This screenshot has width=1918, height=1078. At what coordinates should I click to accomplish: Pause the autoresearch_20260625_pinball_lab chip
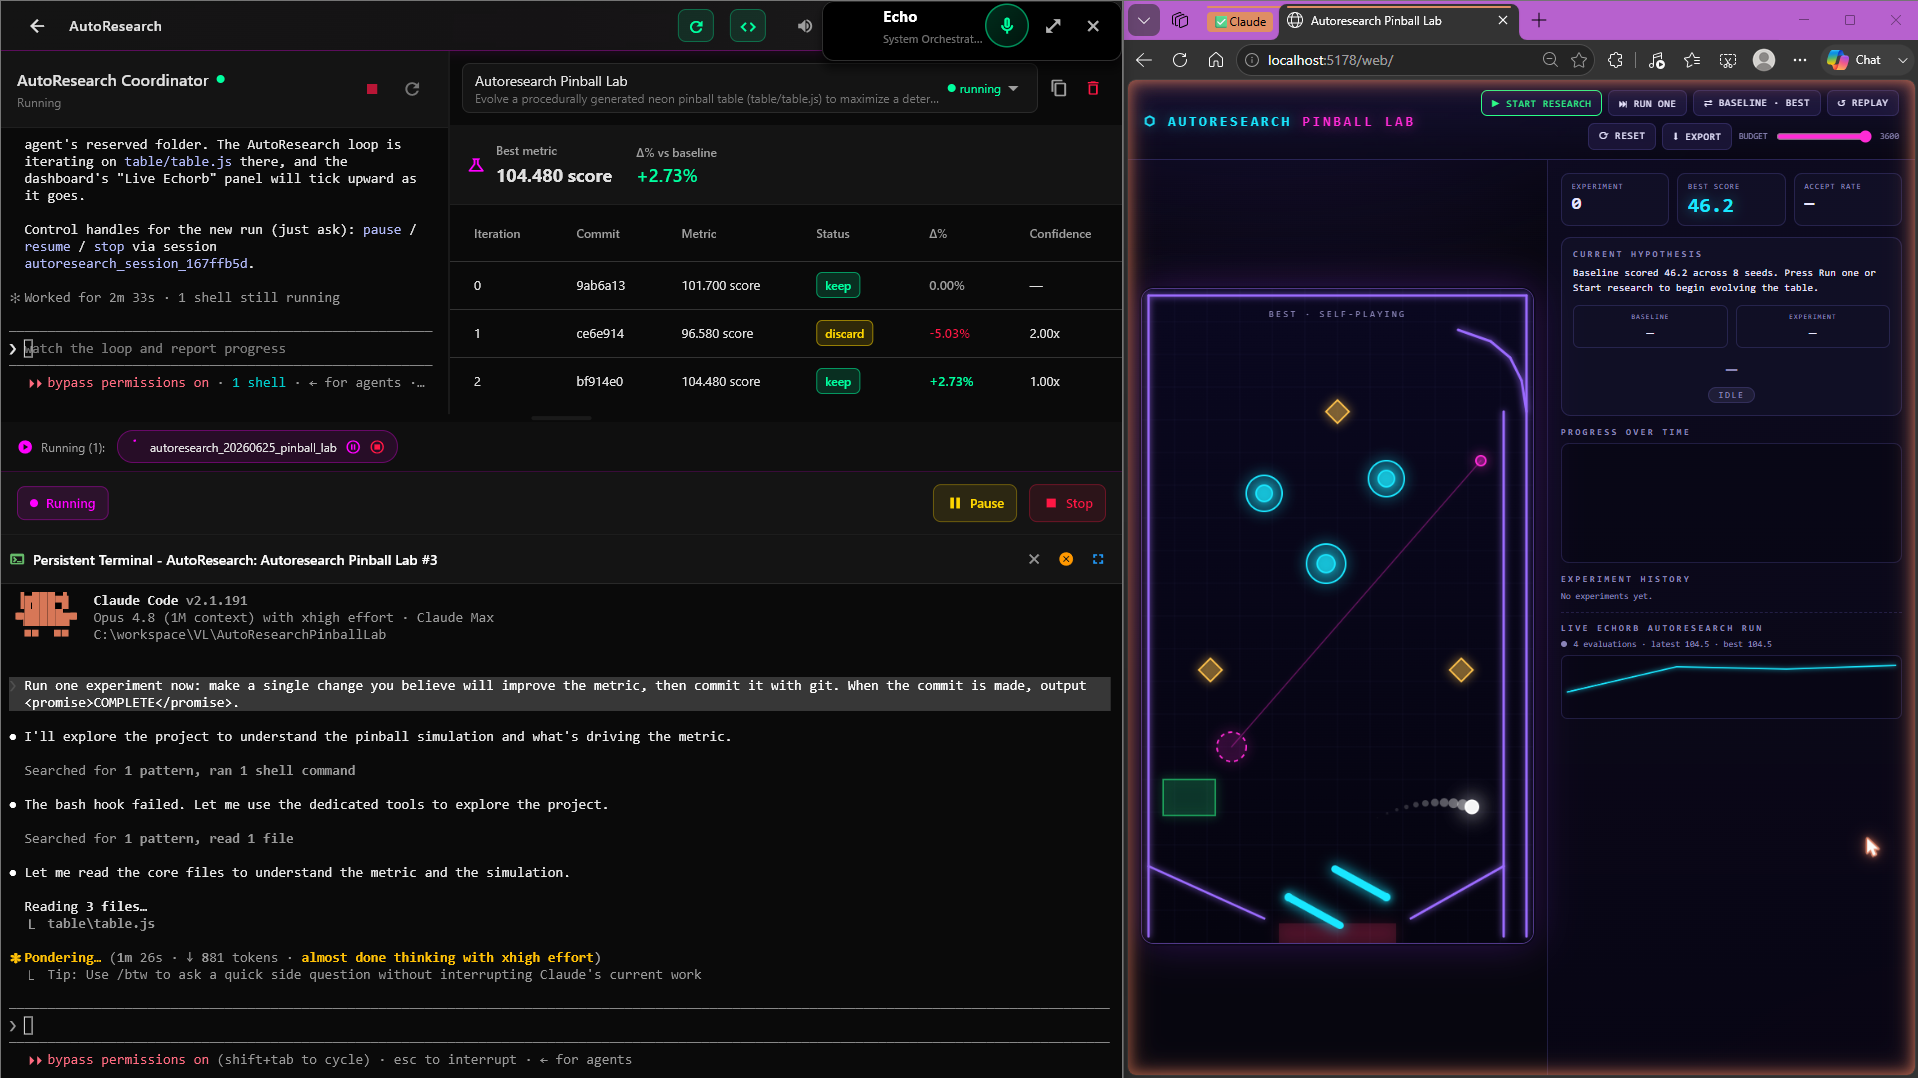coord(353,447)
